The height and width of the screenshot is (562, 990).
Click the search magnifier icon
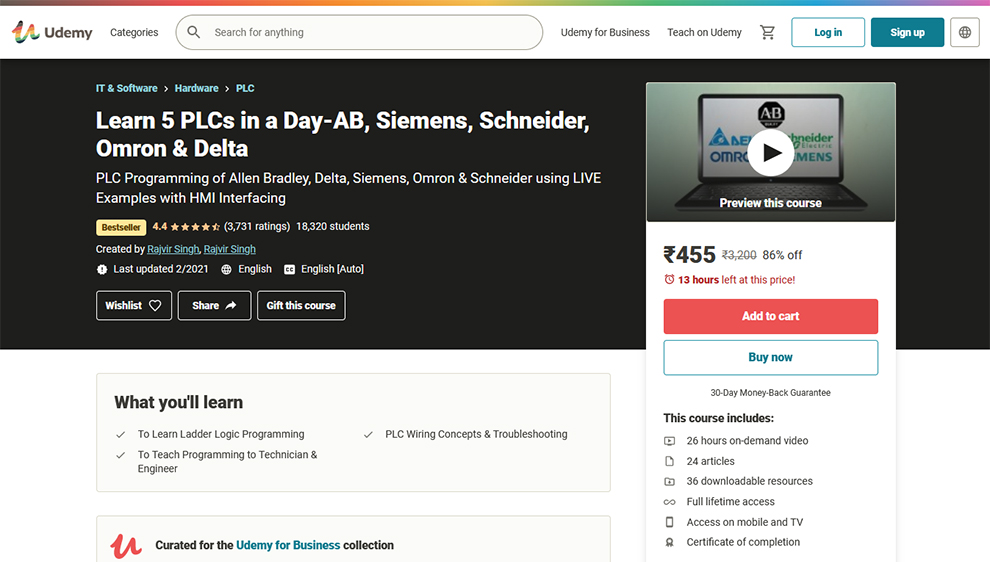click(194, 32)
